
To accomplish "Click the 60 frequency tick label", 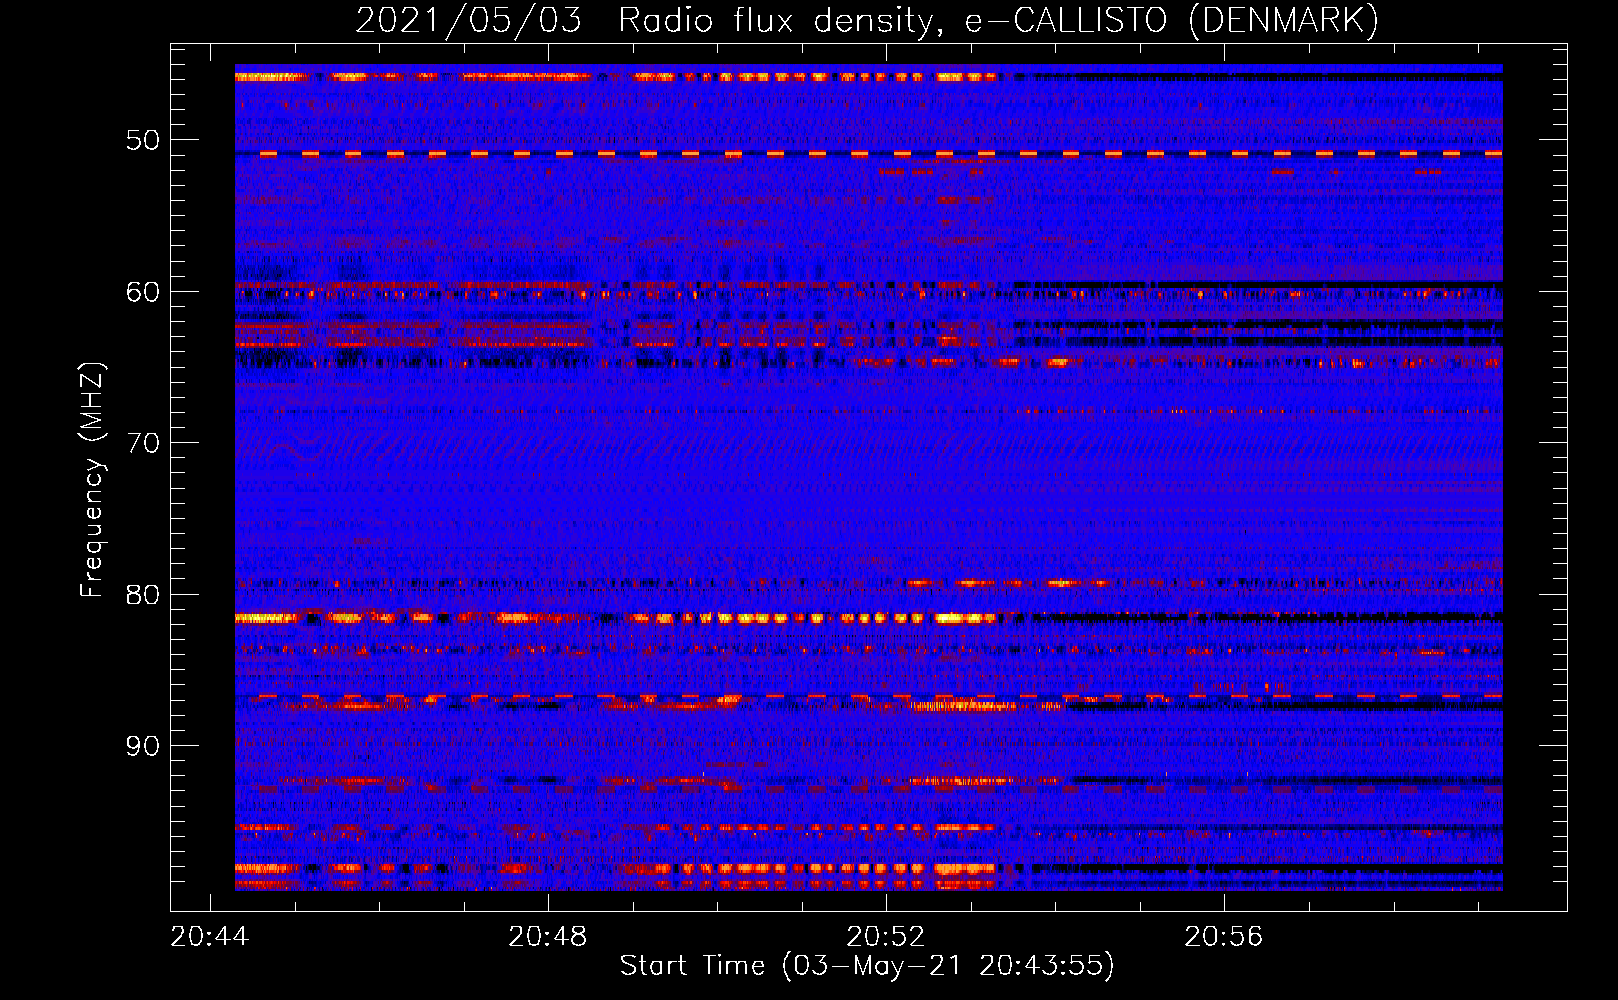I will pos(143,292).
